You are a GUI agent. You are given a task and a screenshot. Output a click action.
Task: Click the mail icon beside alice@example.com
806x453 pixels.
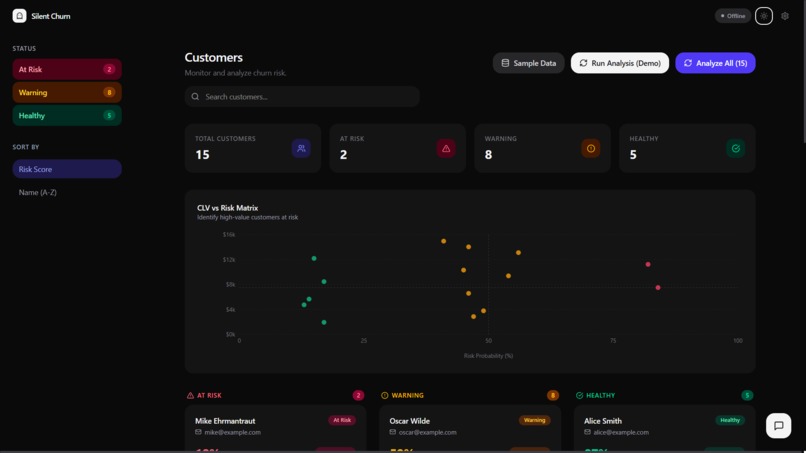coord(588,432)
